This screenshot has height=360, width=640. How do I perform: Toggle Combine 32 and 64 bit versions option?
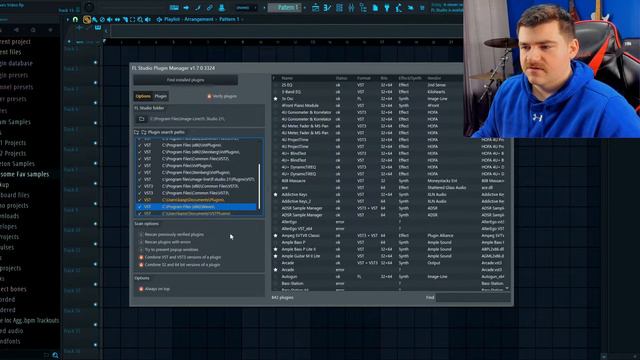[141, 265]
